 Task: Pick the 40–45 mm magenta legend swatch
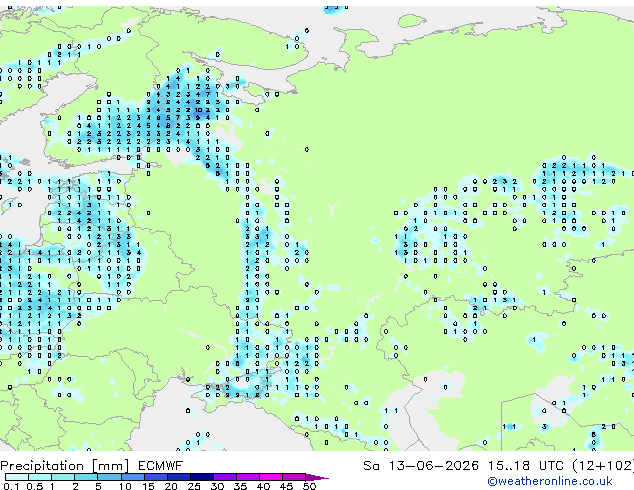tap(271, 477)
